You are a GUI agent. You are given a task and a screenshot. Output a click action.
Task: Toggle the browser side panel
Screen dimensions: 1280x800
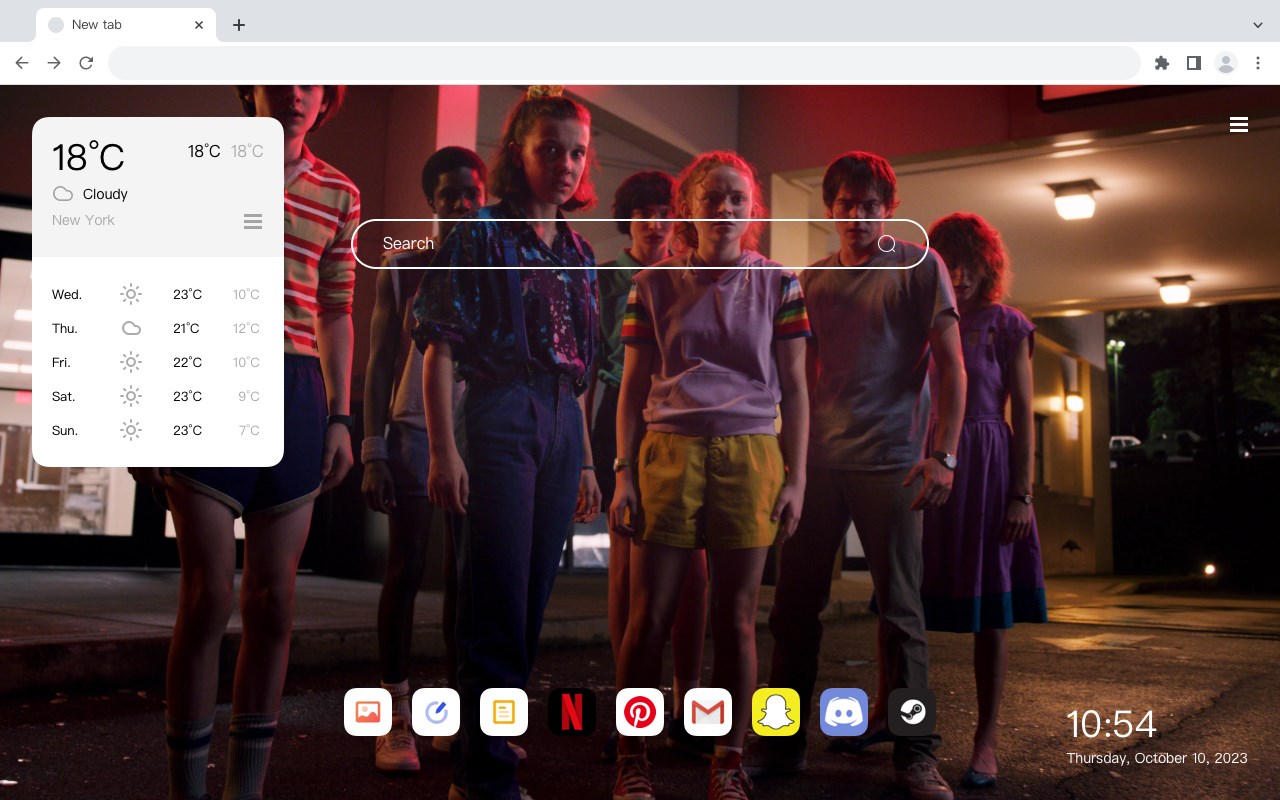pyautogui.click(x=1193, y=63)
